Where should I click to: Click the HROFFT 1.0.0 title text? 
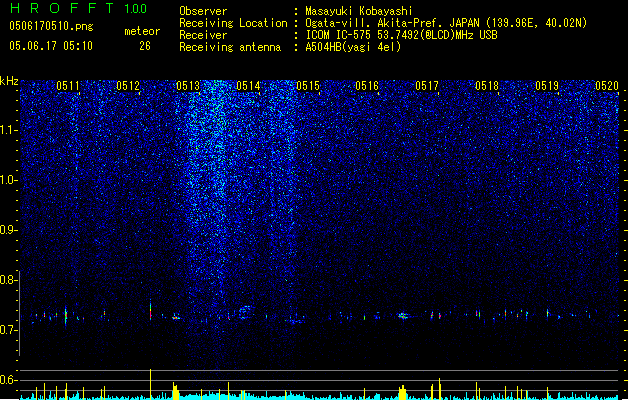pos(78,8)
